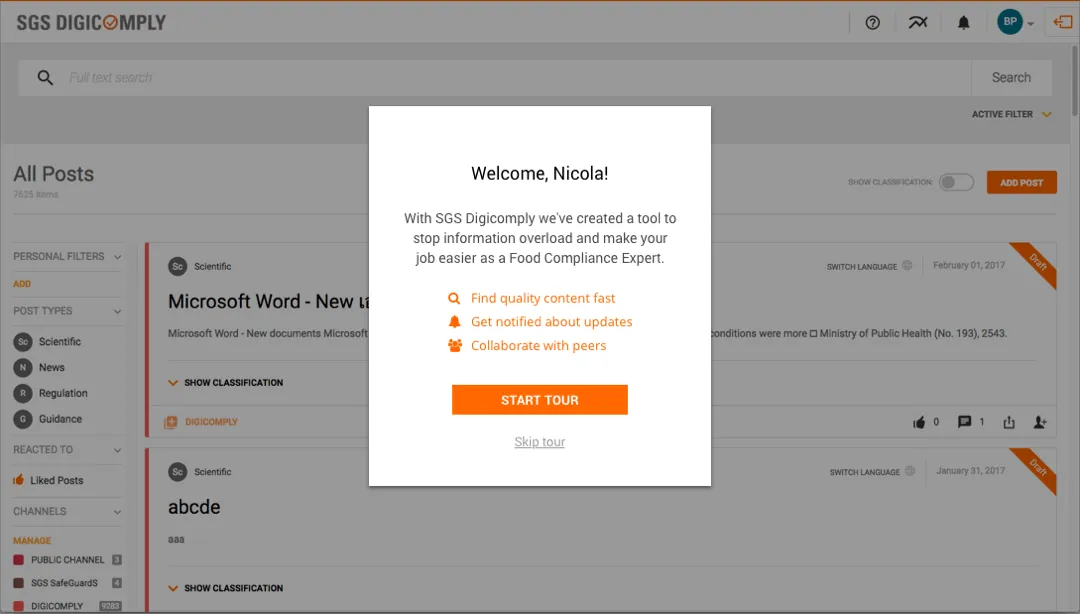The width and height of the screenshot is (1080, 614).
Task: Click the SGS Digicomply logo
Action: pyautogui.click(x=91, y=23)
